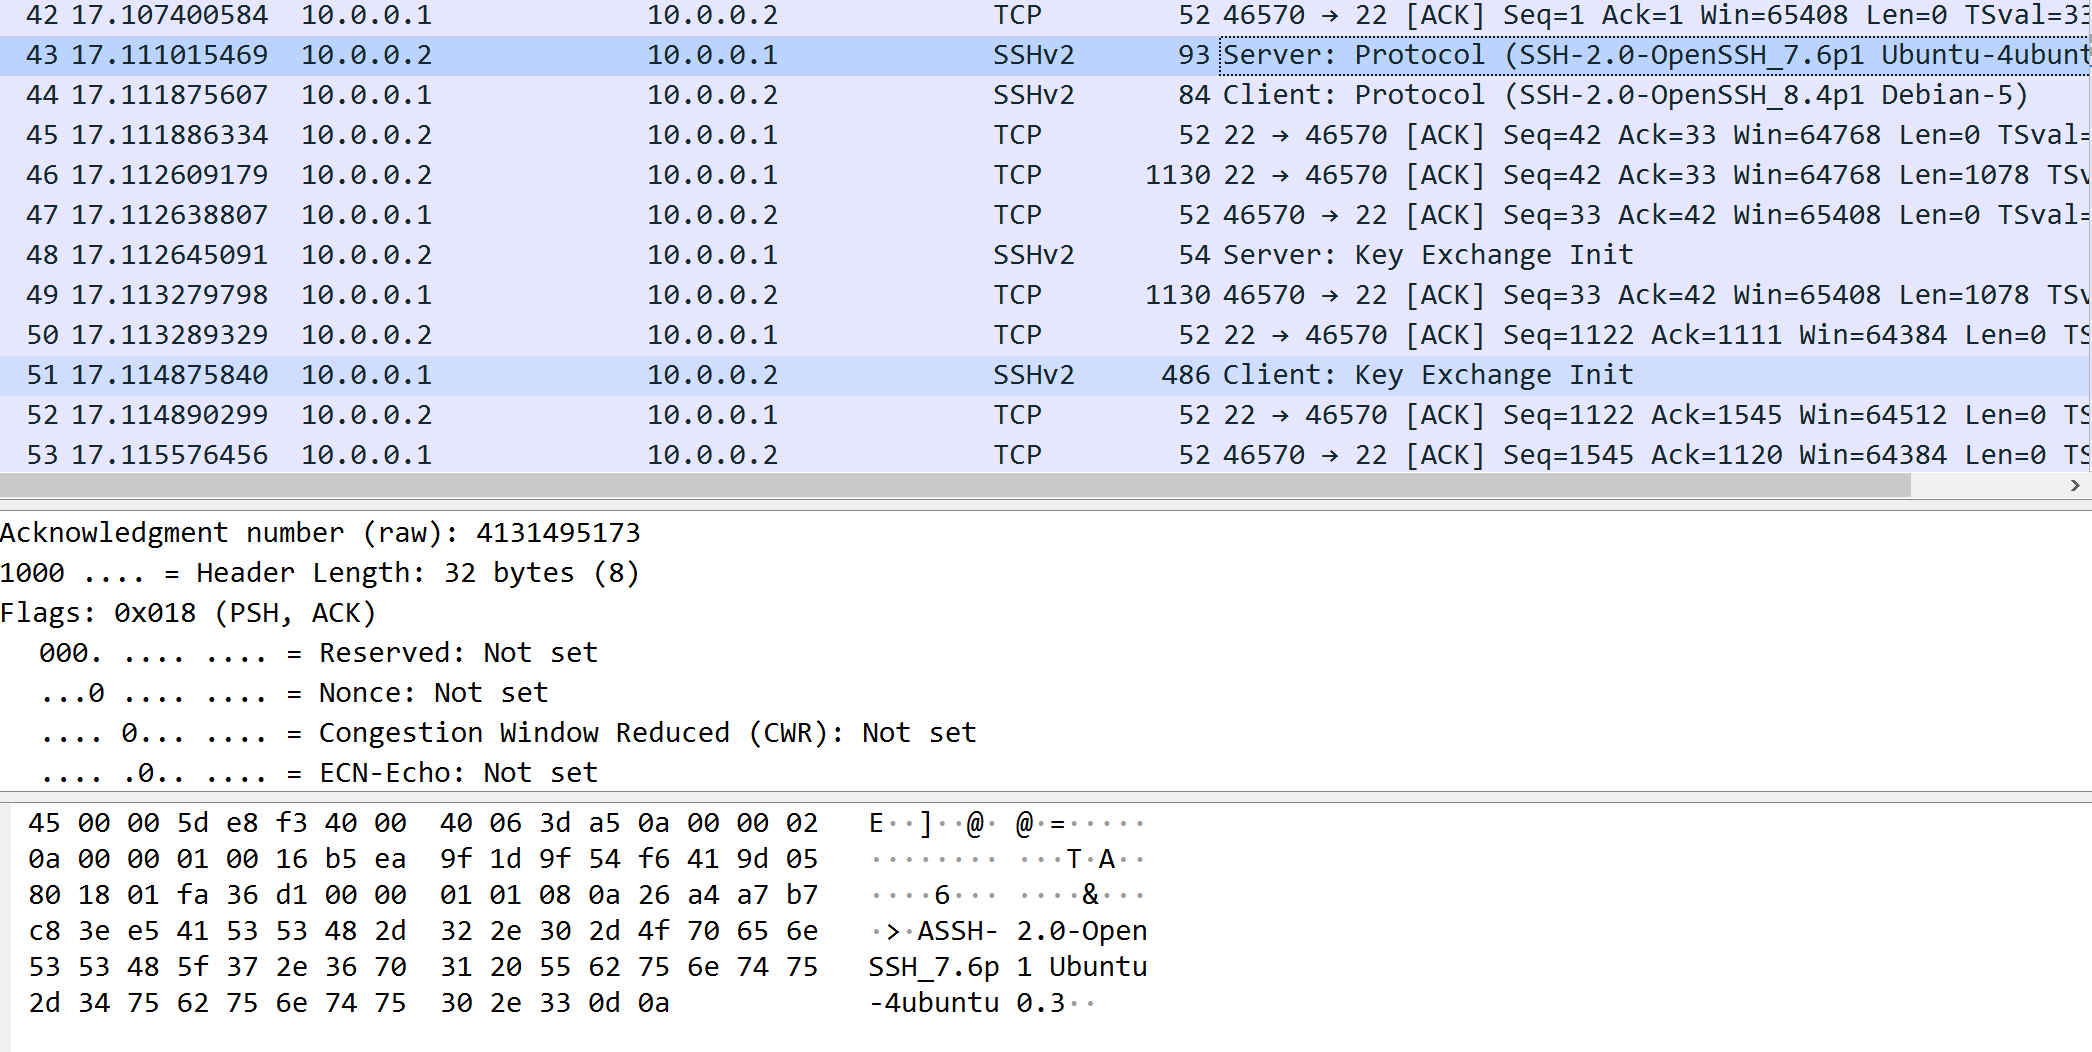Click hex bytes 80 18 in third row

69,895
